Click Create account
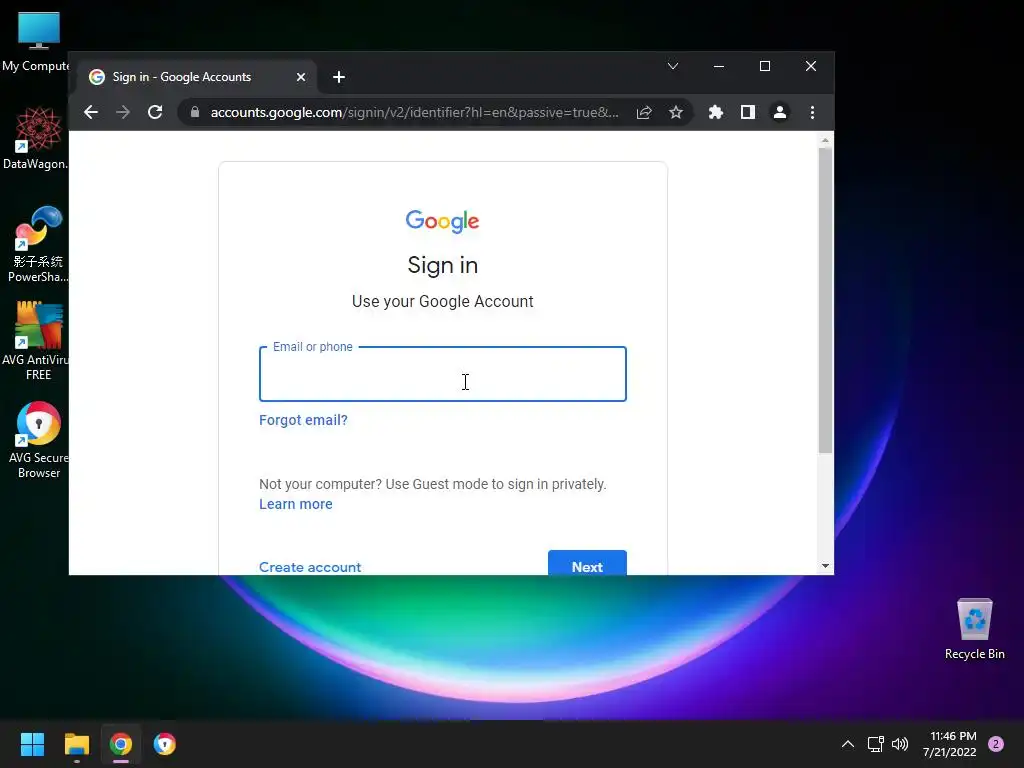 pos(310,567)
